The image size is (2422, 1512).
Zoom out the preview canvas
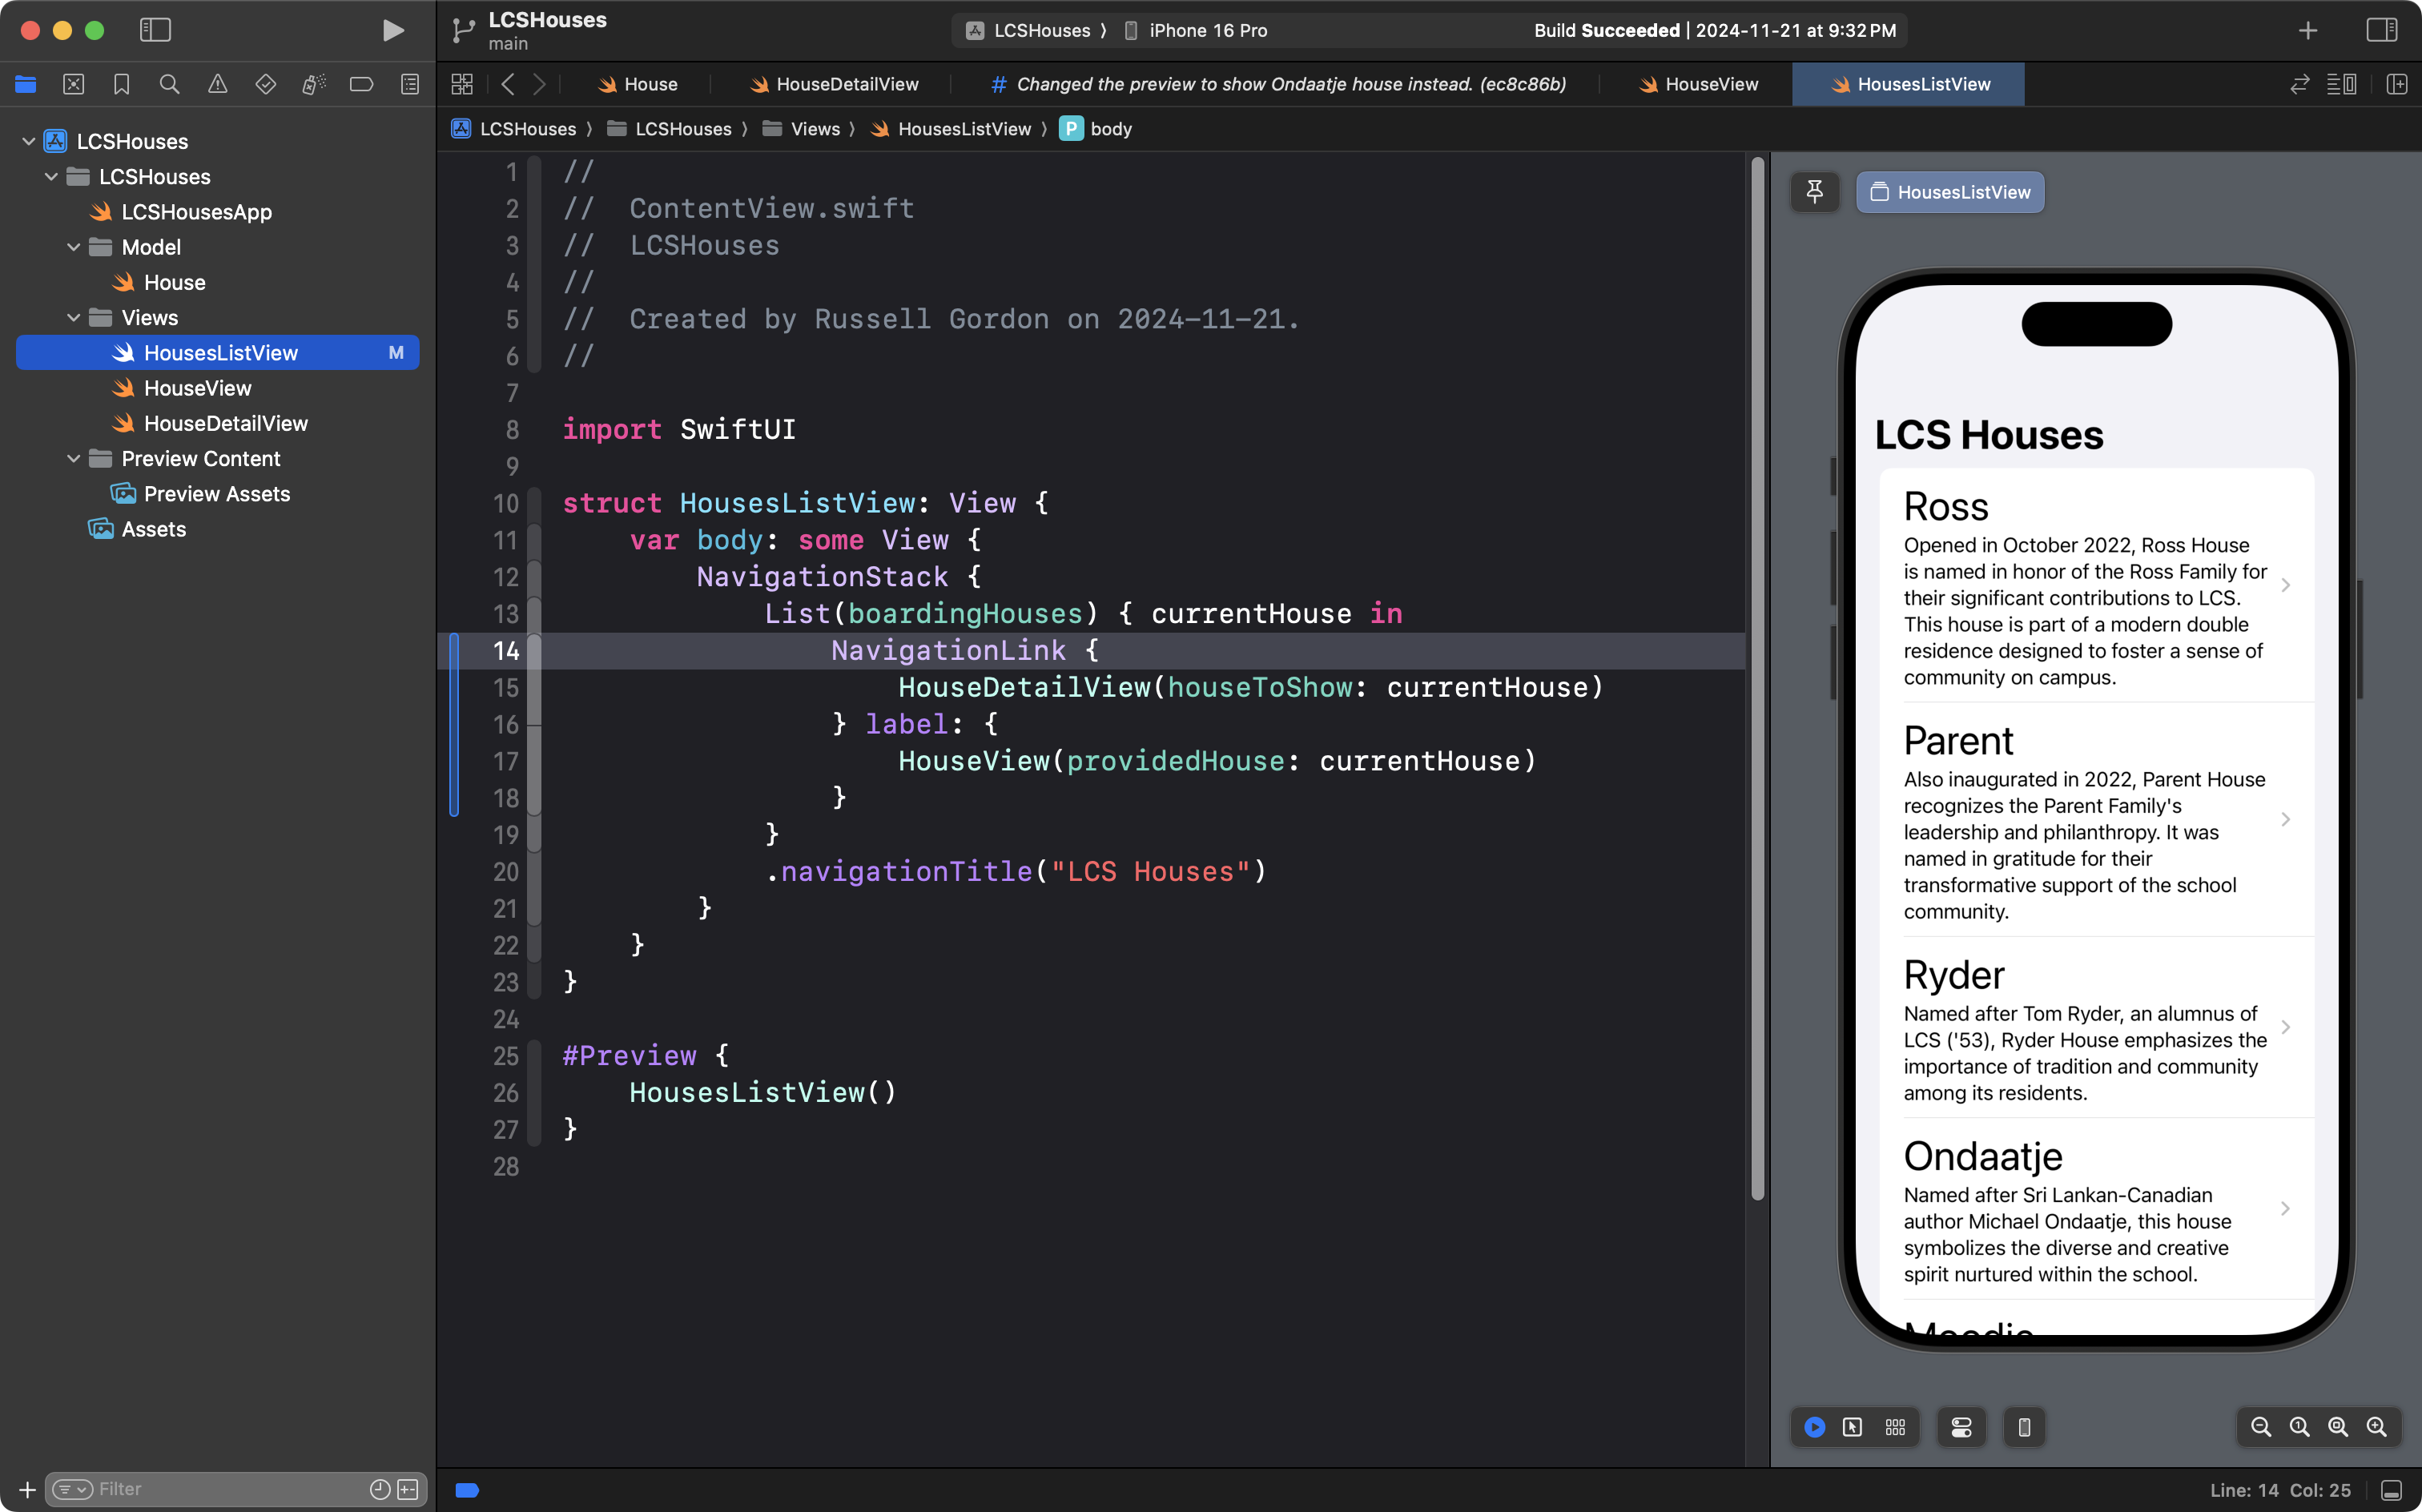2260,1427
